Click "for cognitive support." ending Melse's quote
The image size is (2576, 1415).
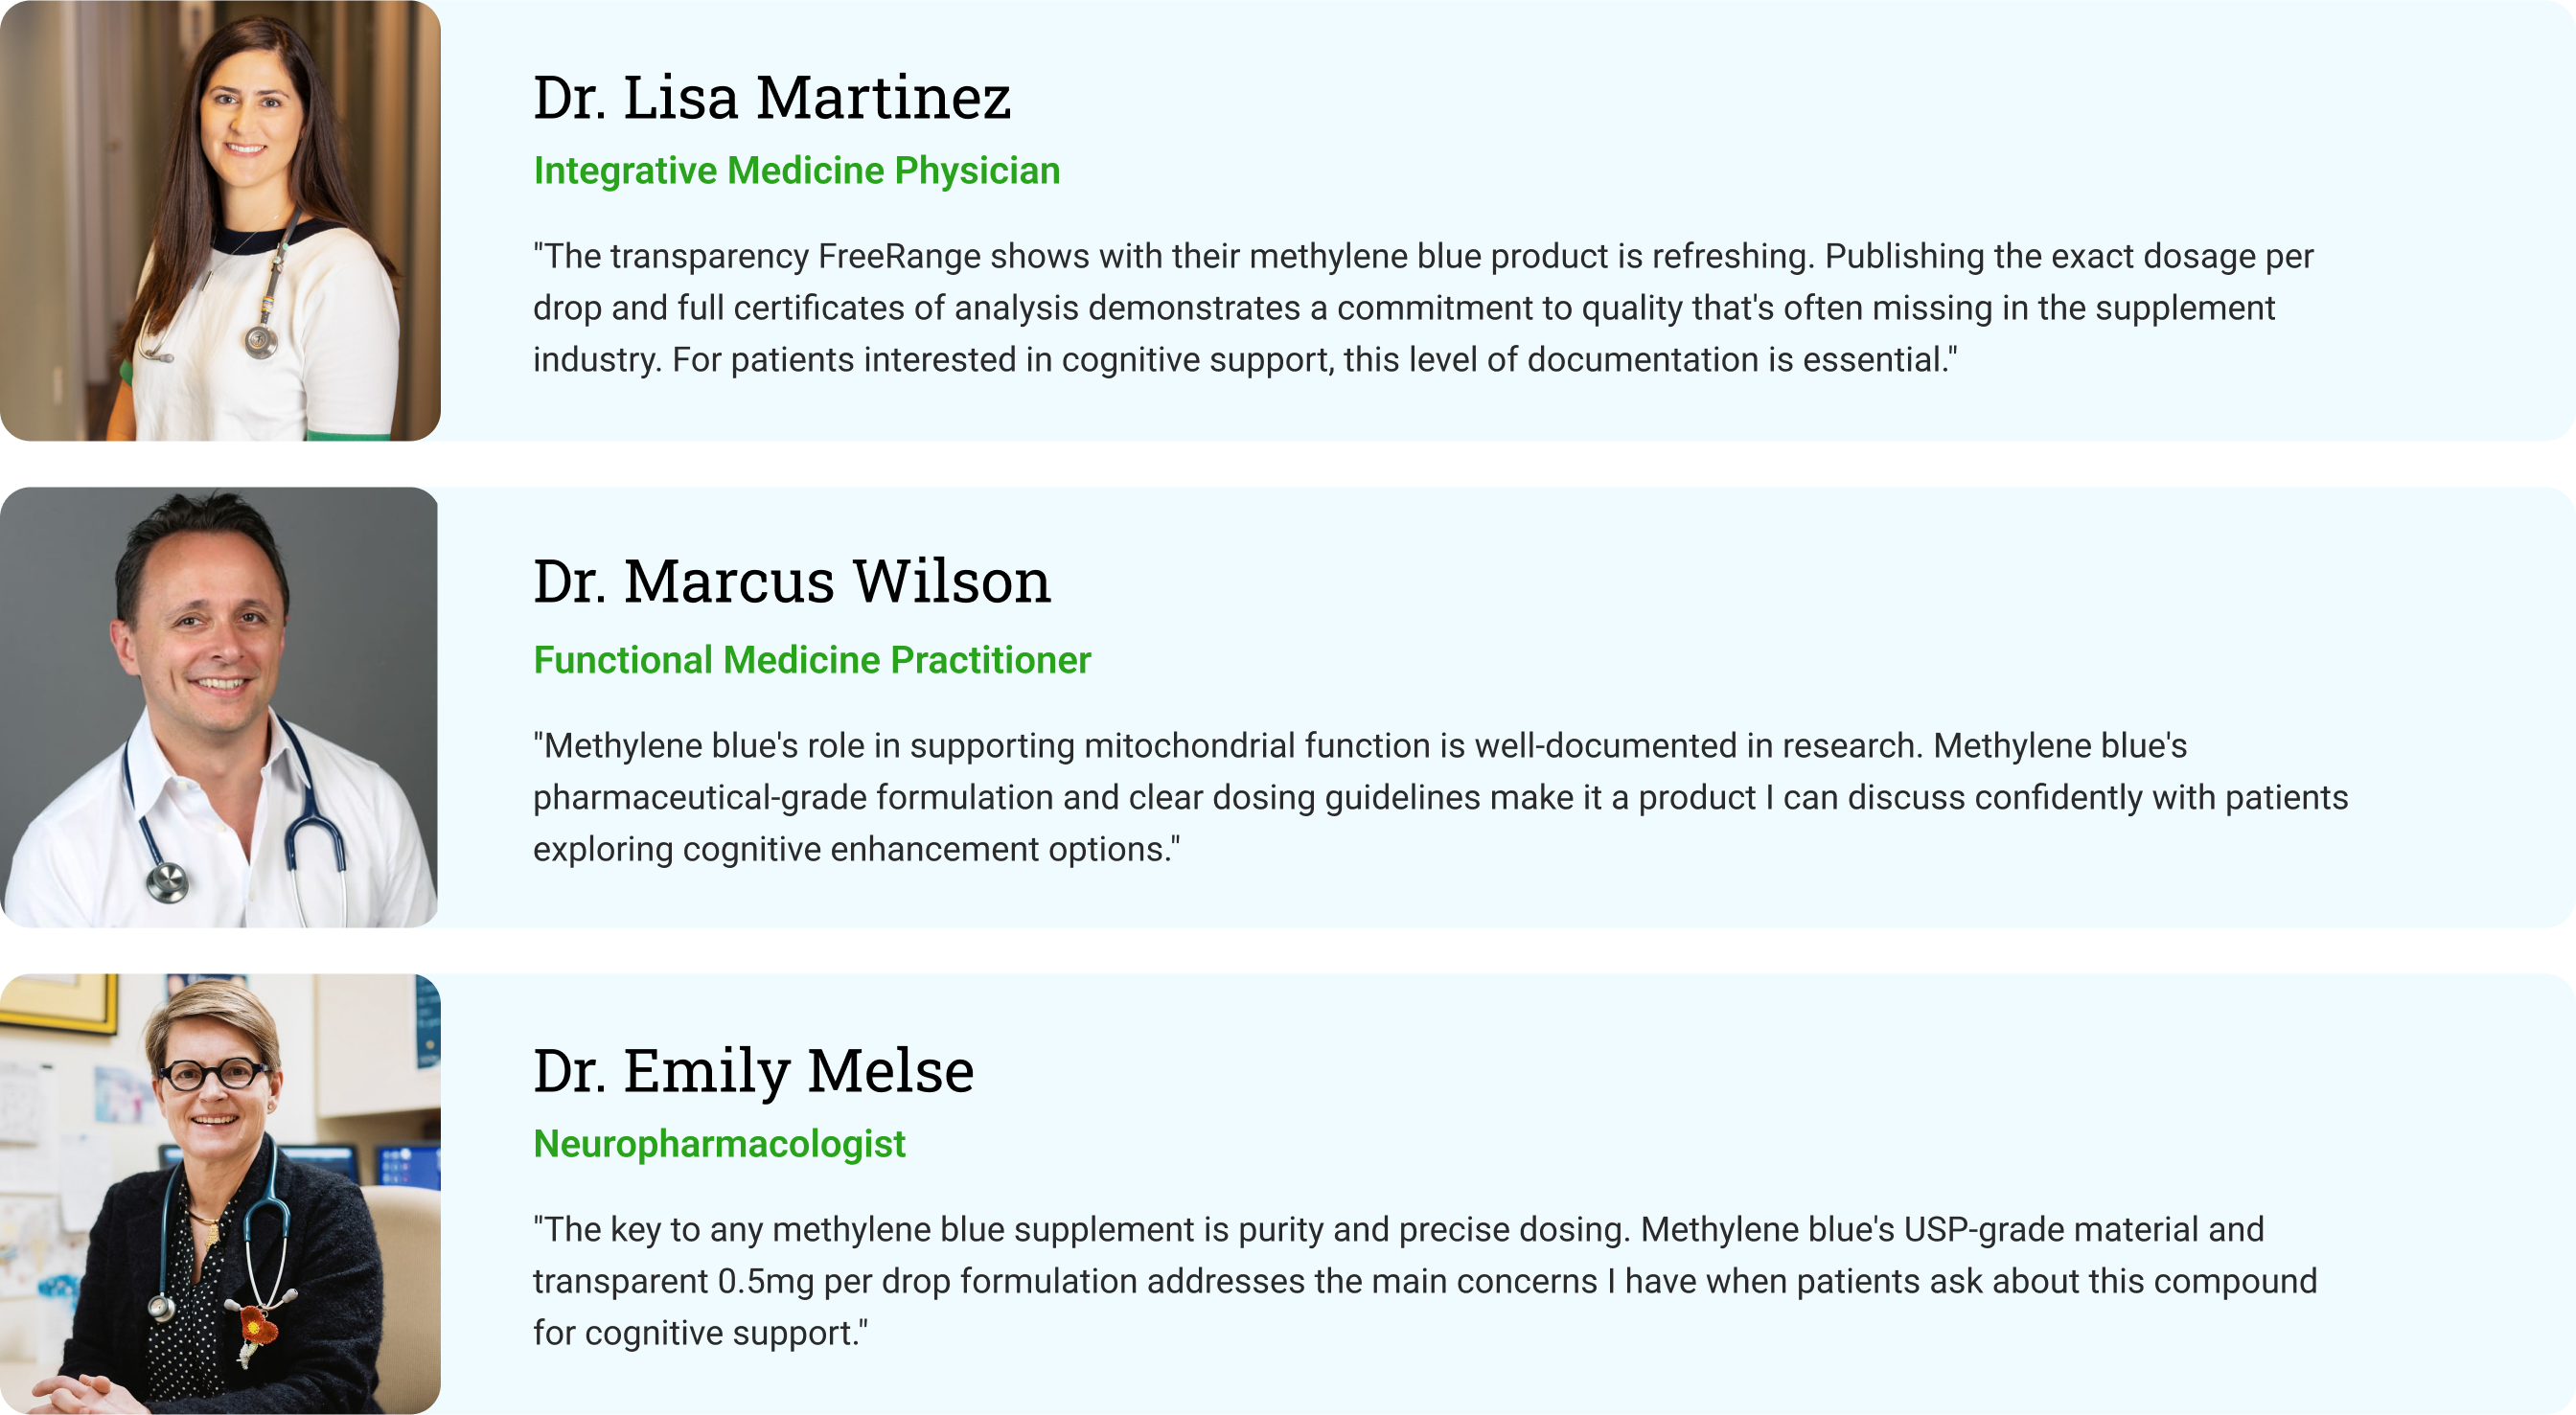click(x=700, y=1334)
